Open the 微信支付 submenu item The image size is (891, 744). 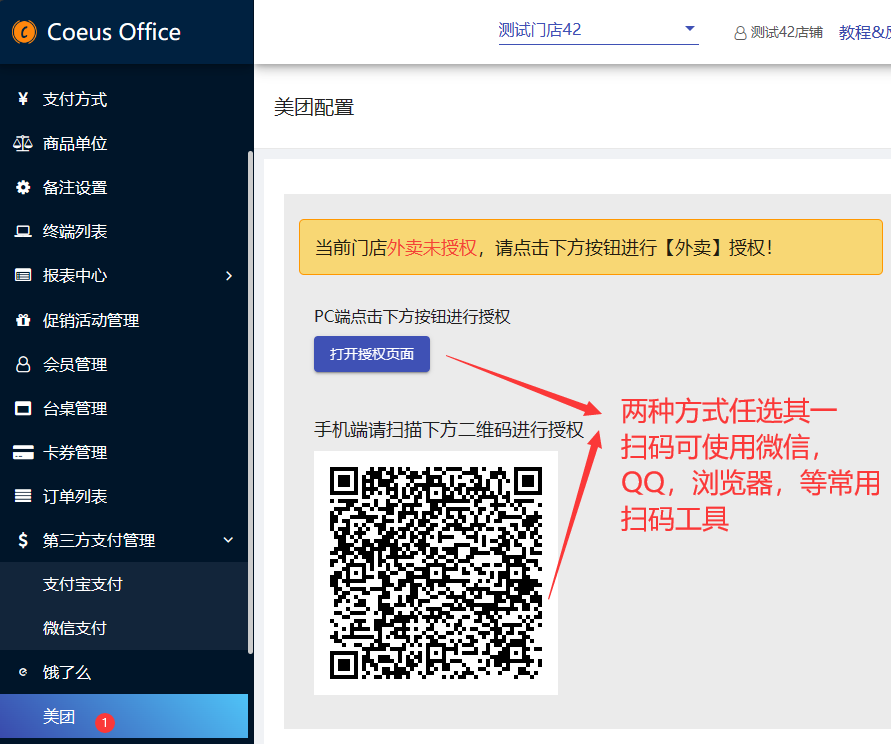tap(75, 628)
